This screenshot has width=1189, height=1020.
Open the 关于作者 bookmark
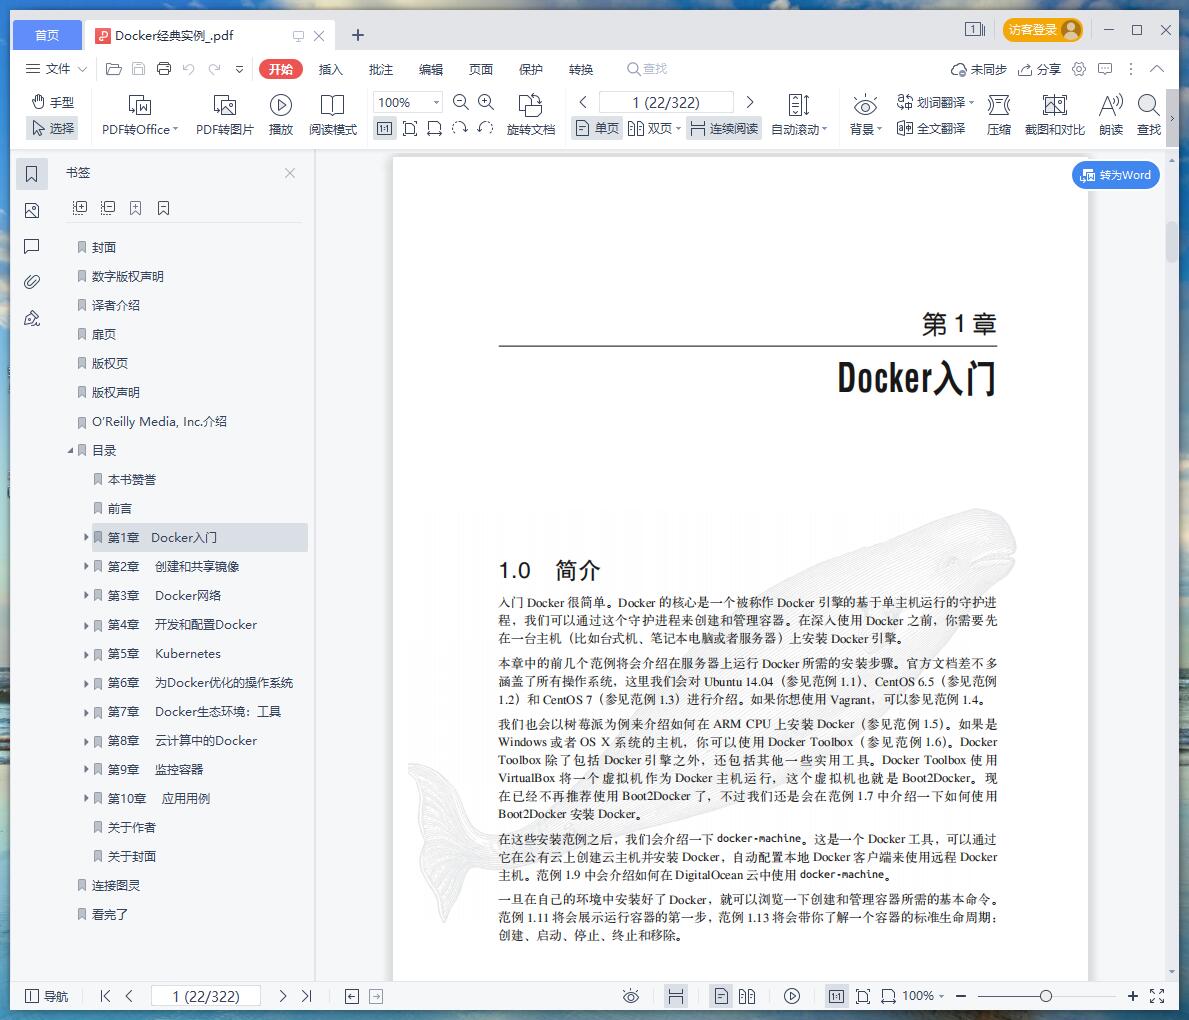point(132,827)
